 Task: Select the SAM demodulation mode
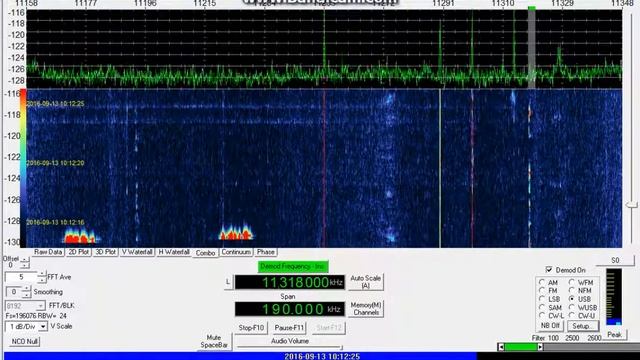click(542, 307)
